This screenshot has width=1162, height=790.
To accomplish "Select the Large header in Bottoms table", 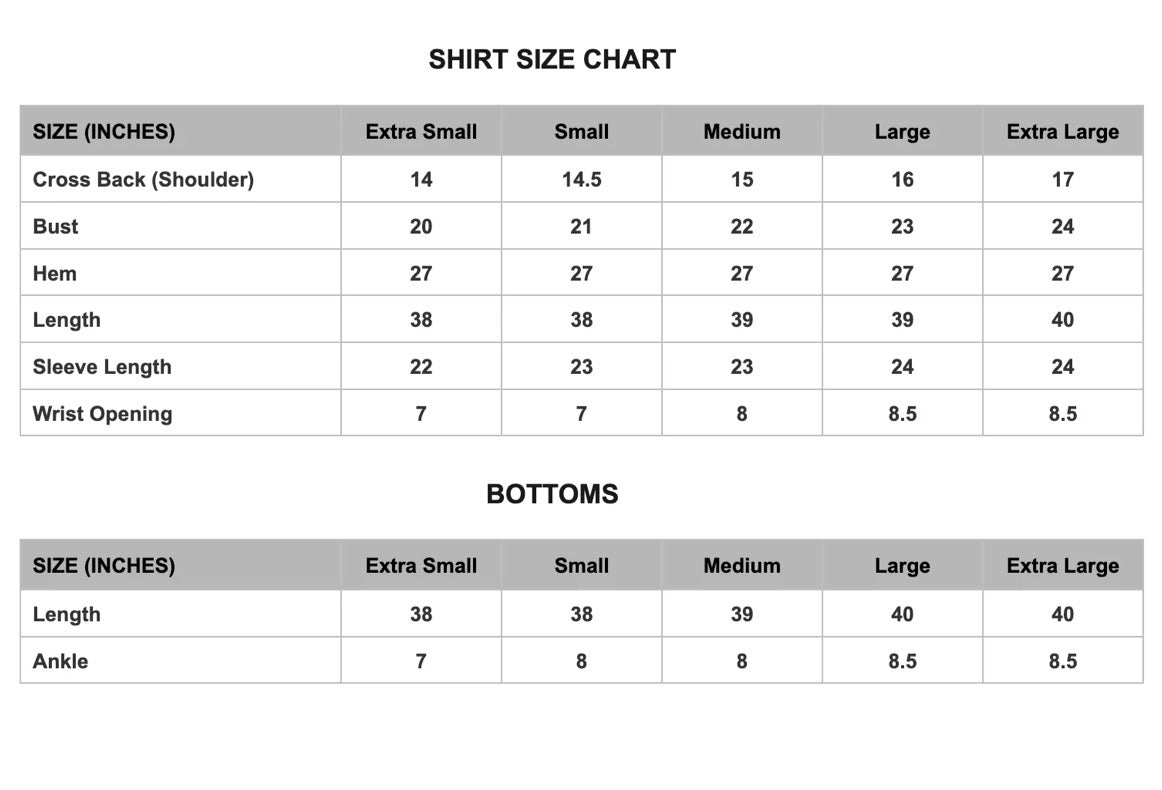I will (902, 565).
